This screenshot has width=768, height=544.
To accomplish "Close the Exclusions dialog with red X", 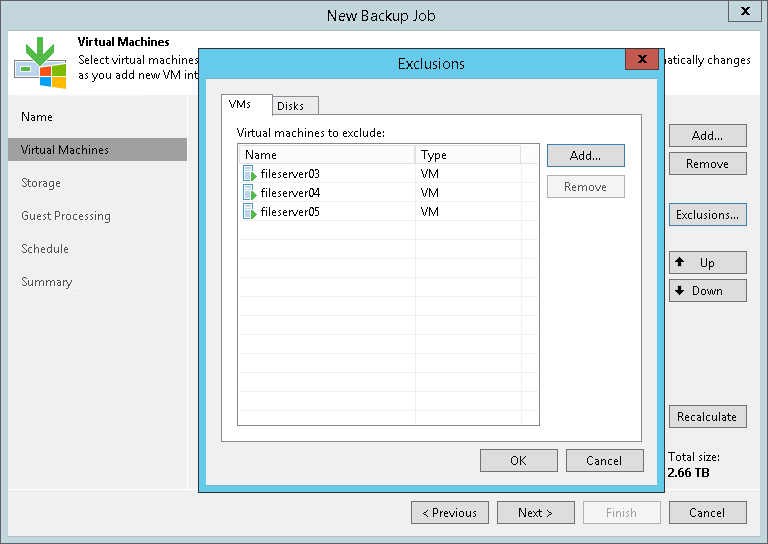I will coord(642,59).
